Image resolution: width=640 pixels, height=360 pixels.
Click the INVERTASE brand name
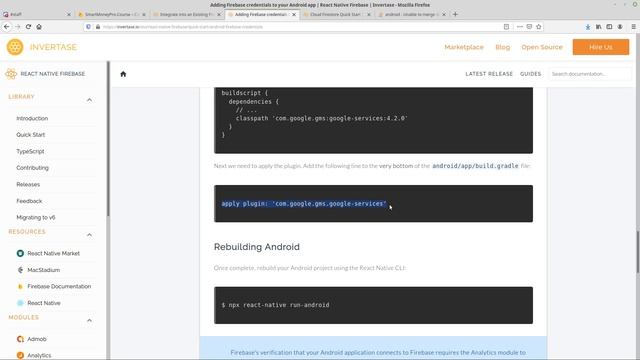click(53, 47)
